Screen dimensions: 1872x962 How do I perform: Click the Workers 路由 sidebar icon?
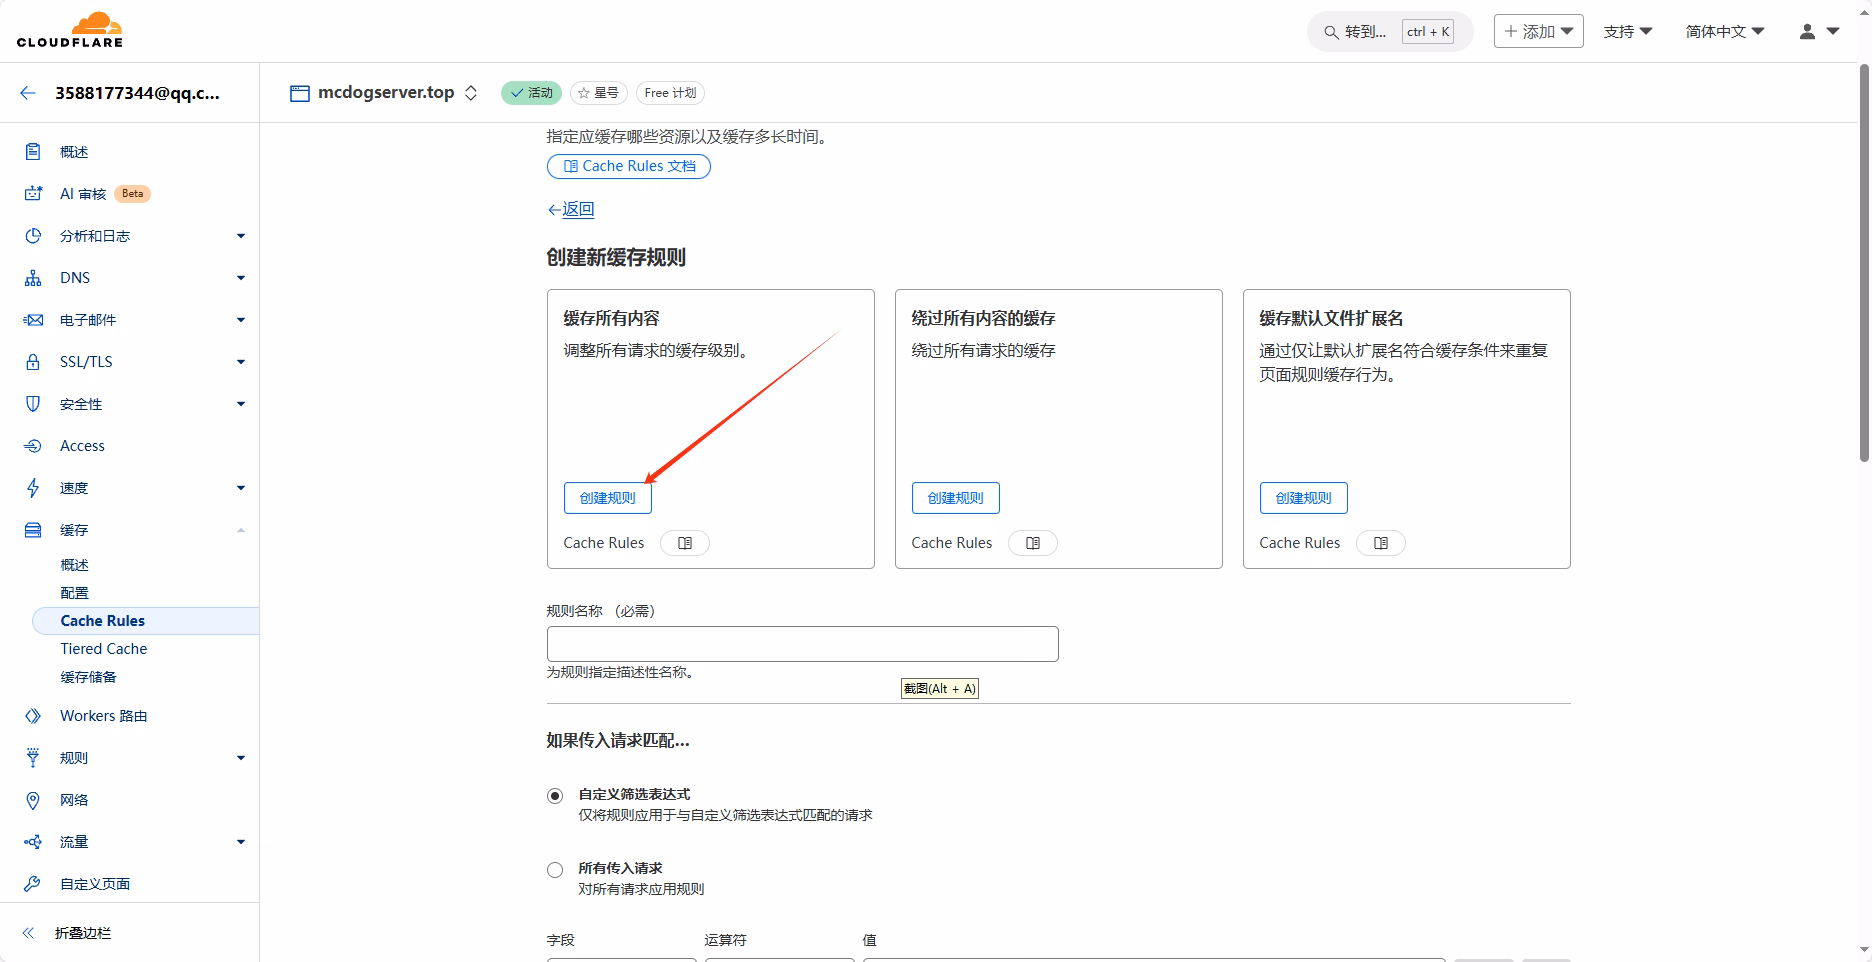(33, 716)
